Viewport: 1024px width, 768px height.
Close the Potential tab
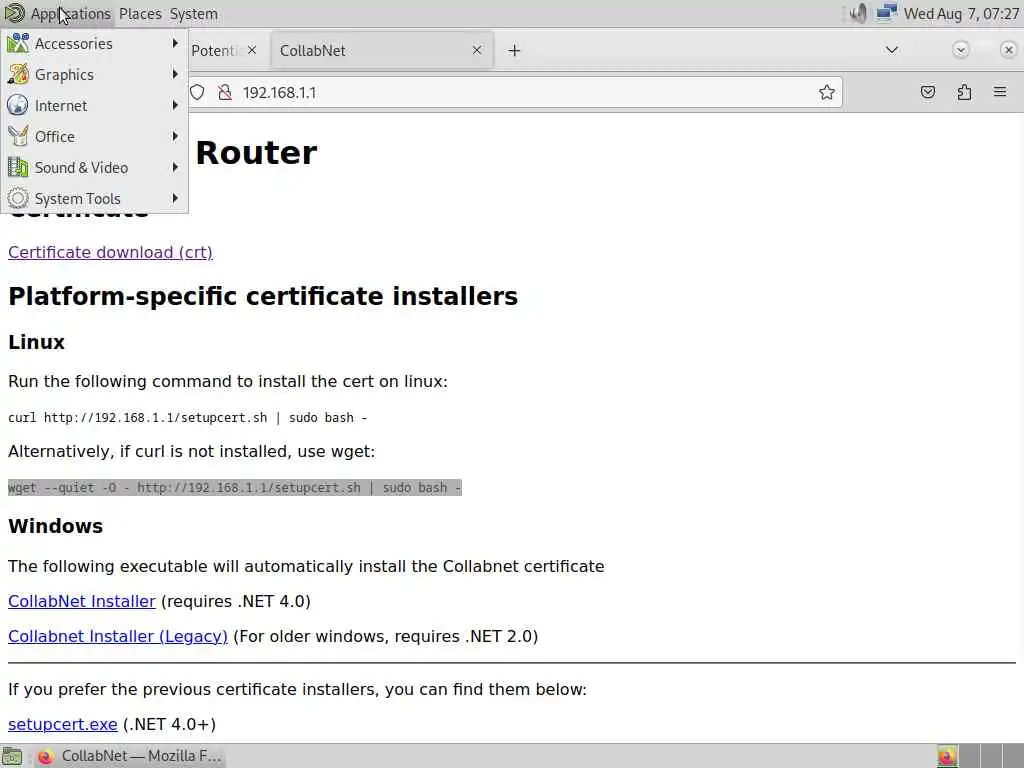click(x=252, y=50)
